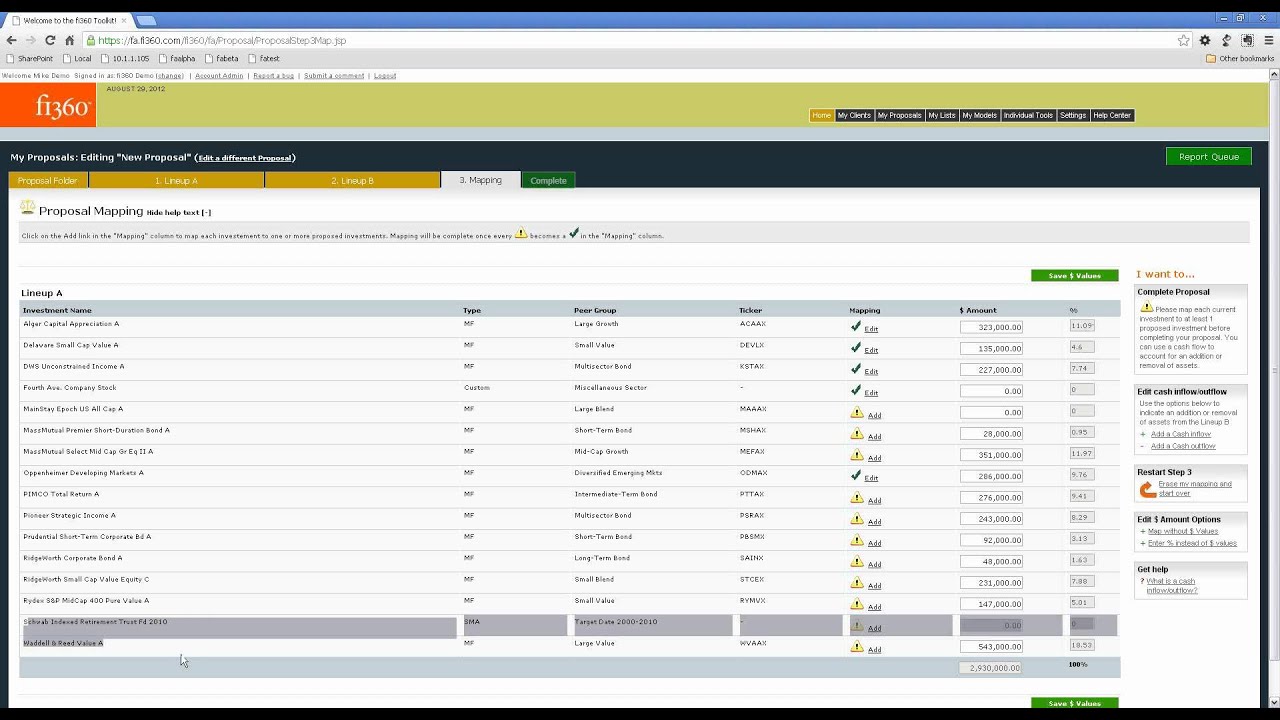Viewport: 1280px width, 720px height.
Task: Switch to Proposal Folder tab
Action: coord(48,180)
